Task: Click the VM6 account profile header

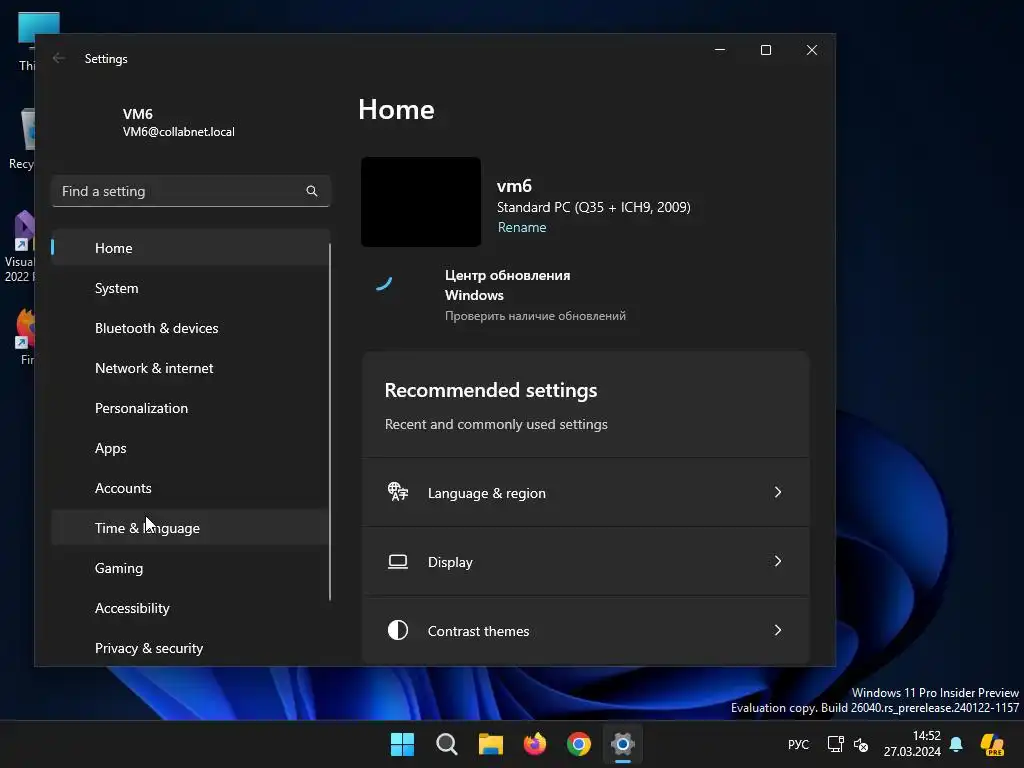Action: 178,122
